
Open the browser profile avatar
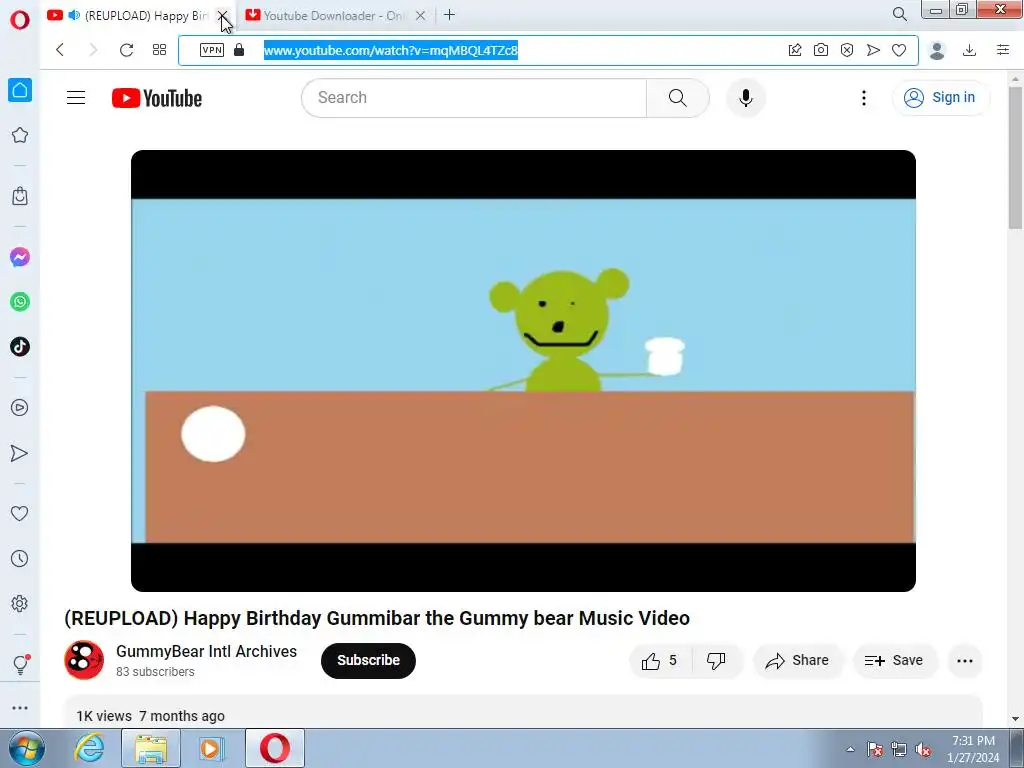click(937, 50)
